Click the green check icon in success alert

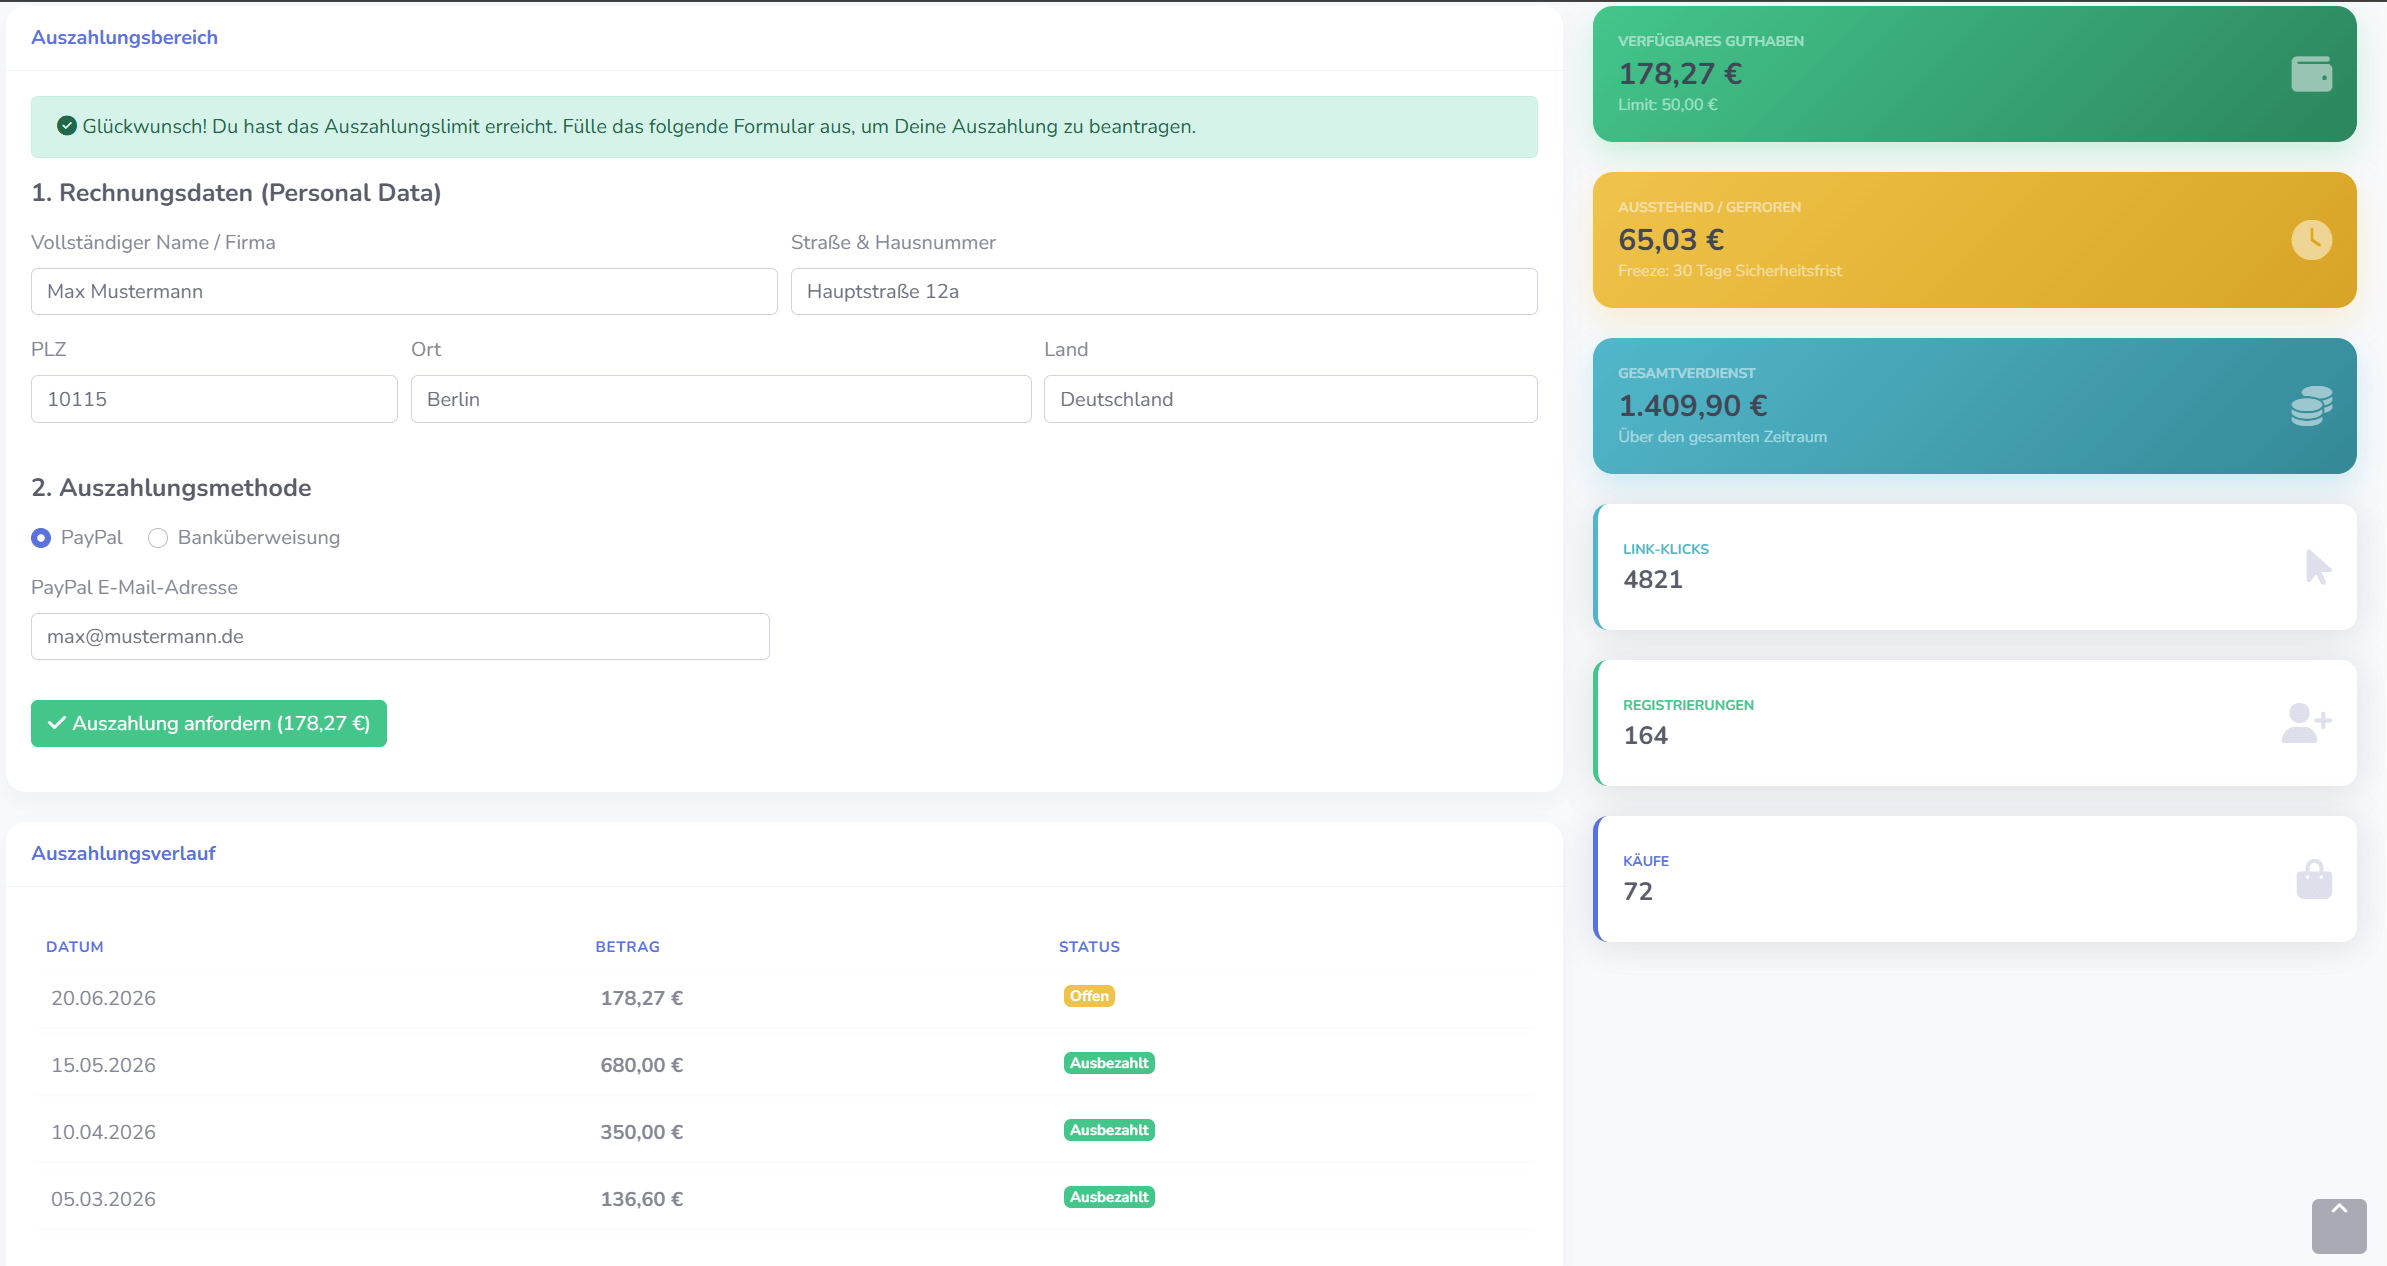(67, 126)
